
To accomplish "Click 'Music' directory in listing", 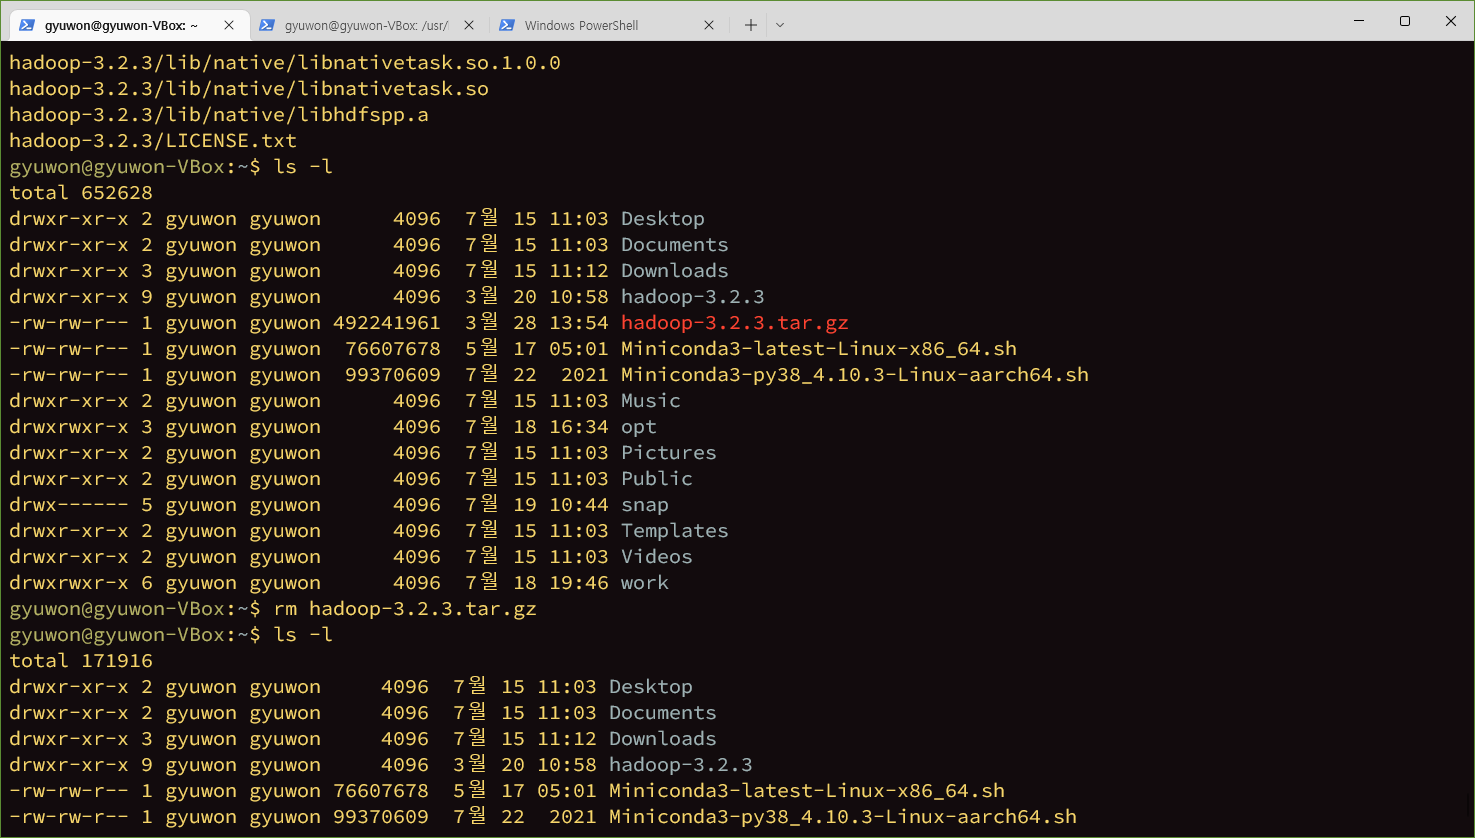I will (651, 401).
